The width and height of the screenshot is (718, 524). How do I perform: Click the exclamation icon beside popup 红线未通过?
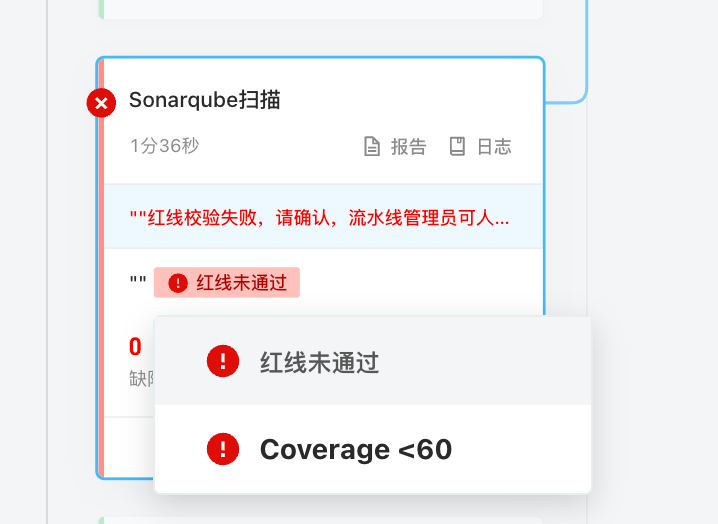pos(223,361)
